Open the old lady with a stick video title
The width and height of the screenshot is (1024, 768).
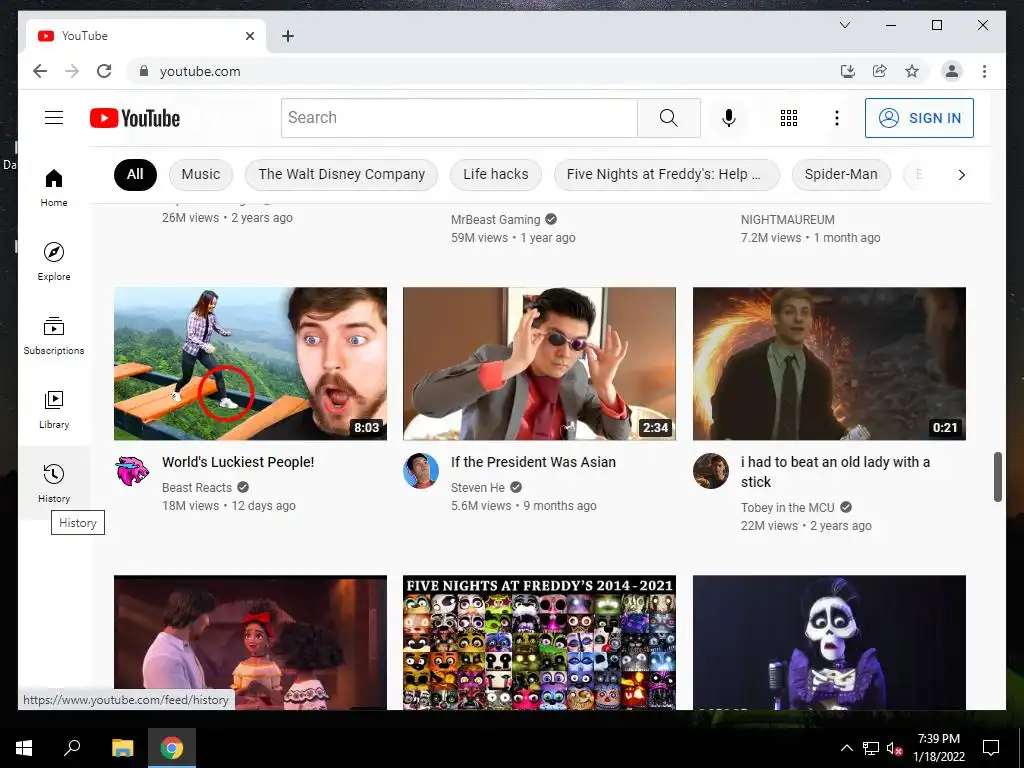pyautogui.click(x=835, y=472)
